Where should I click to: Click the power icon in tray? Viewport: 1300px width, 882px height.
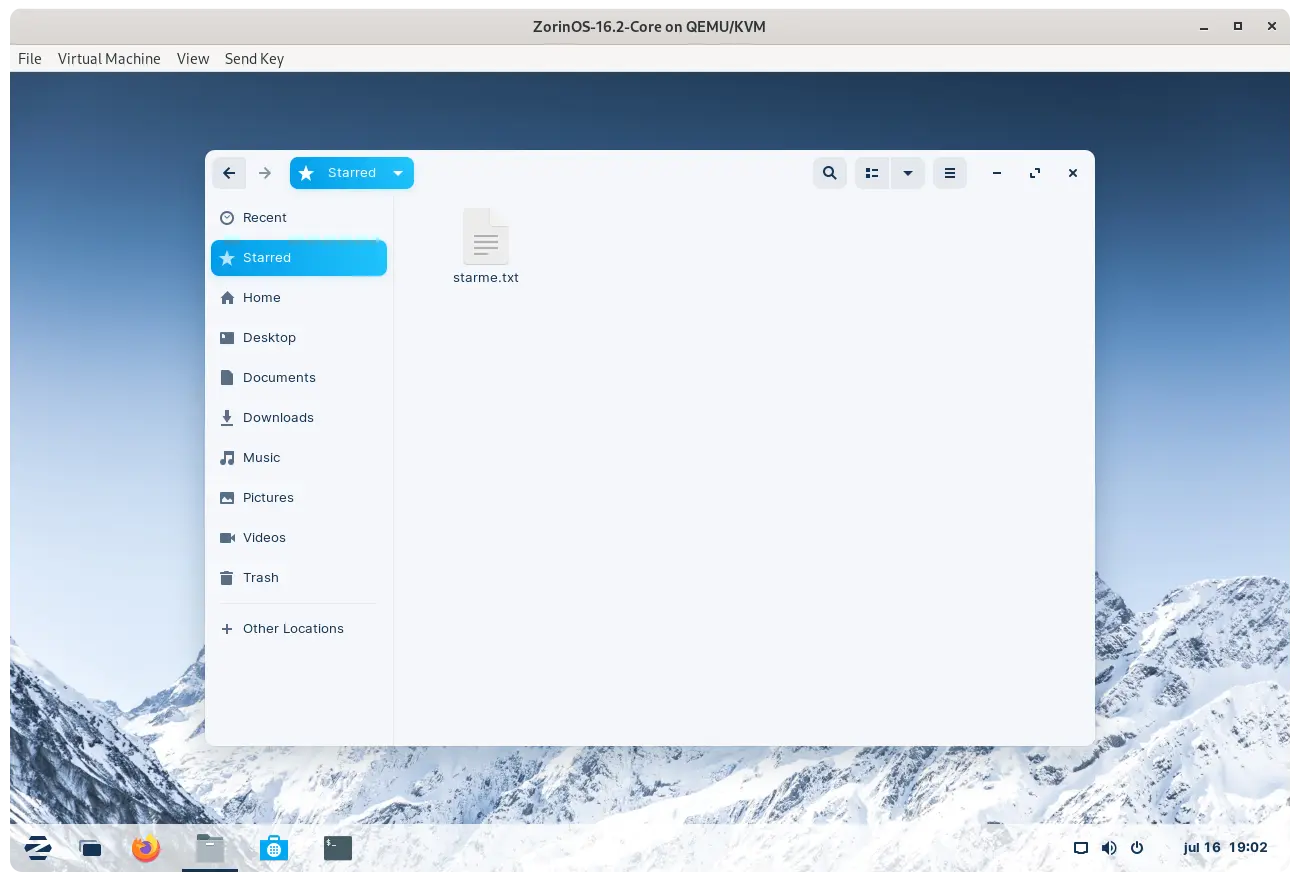1137,848
